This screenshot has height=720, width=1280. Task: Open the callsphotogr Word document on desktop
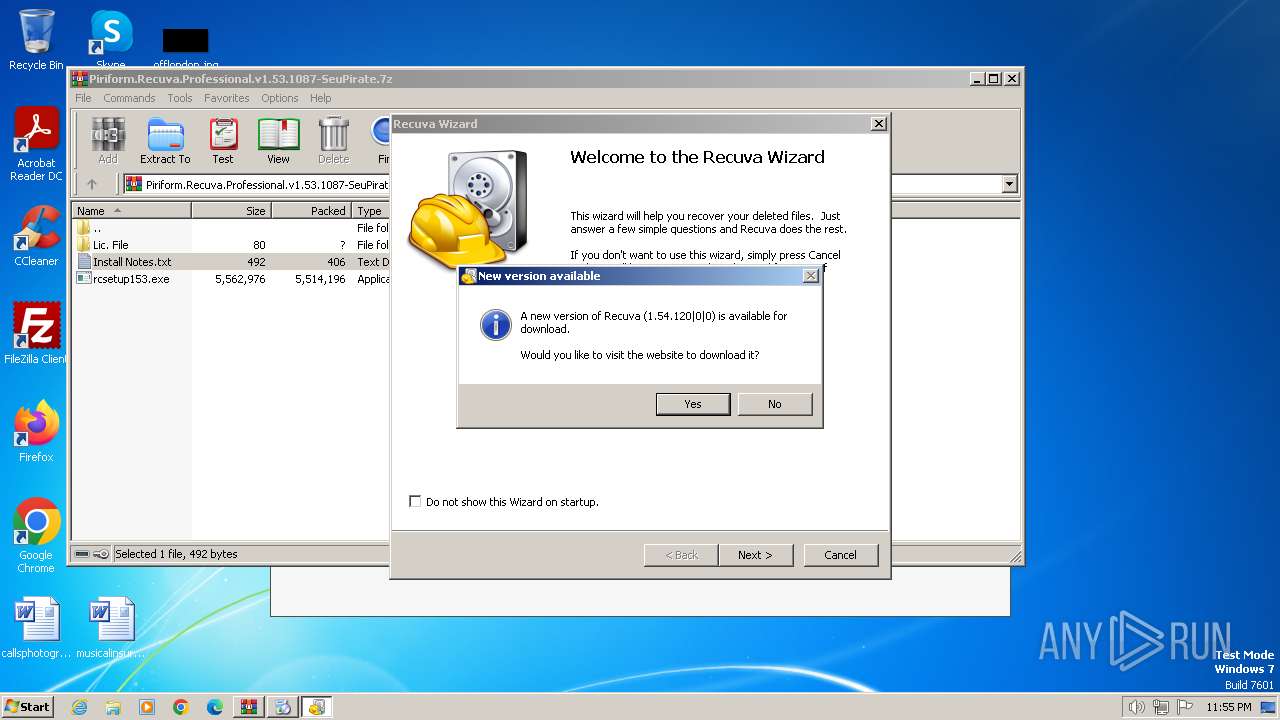(36, 628)
